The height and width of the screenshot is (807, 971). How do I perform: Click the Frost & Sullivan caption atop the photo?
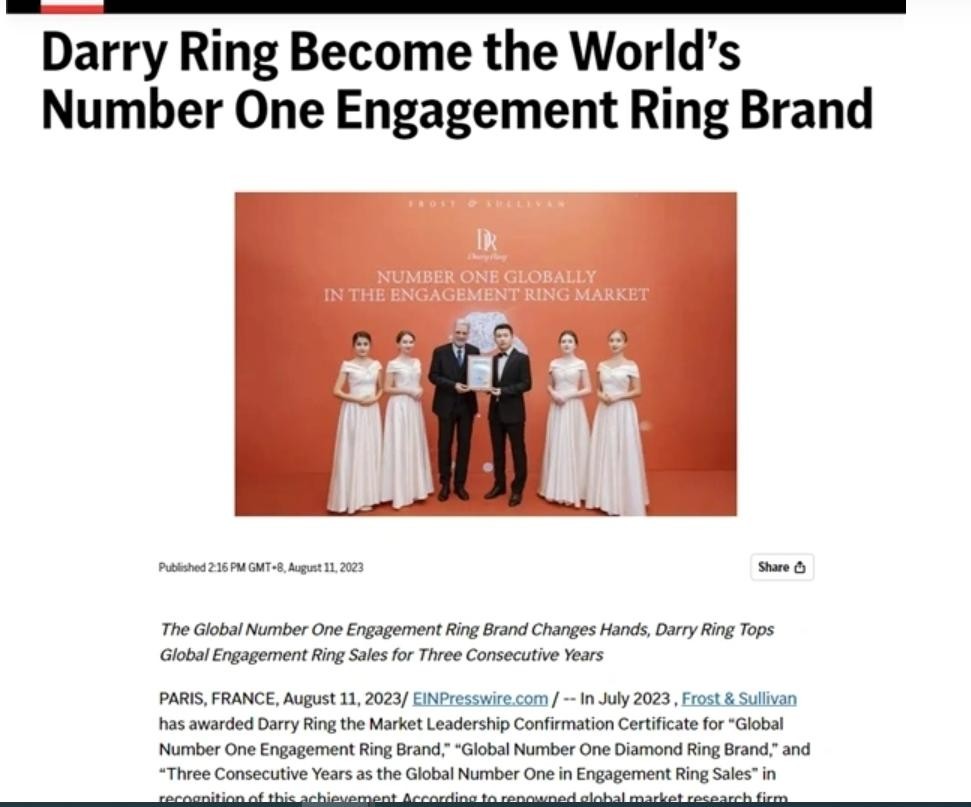486,203
